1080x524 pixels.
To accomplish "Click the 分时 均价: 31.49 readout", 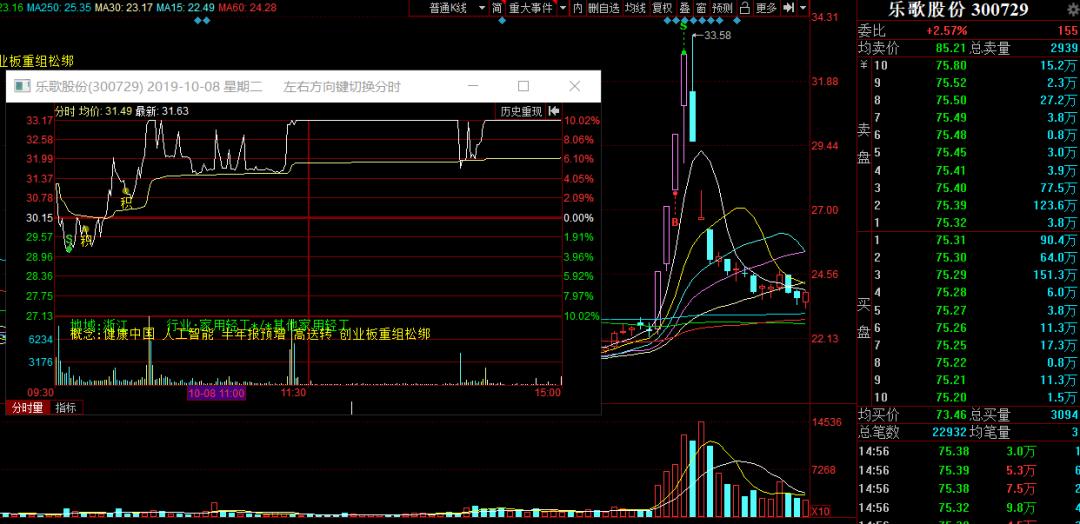I will tap(92, 111).
